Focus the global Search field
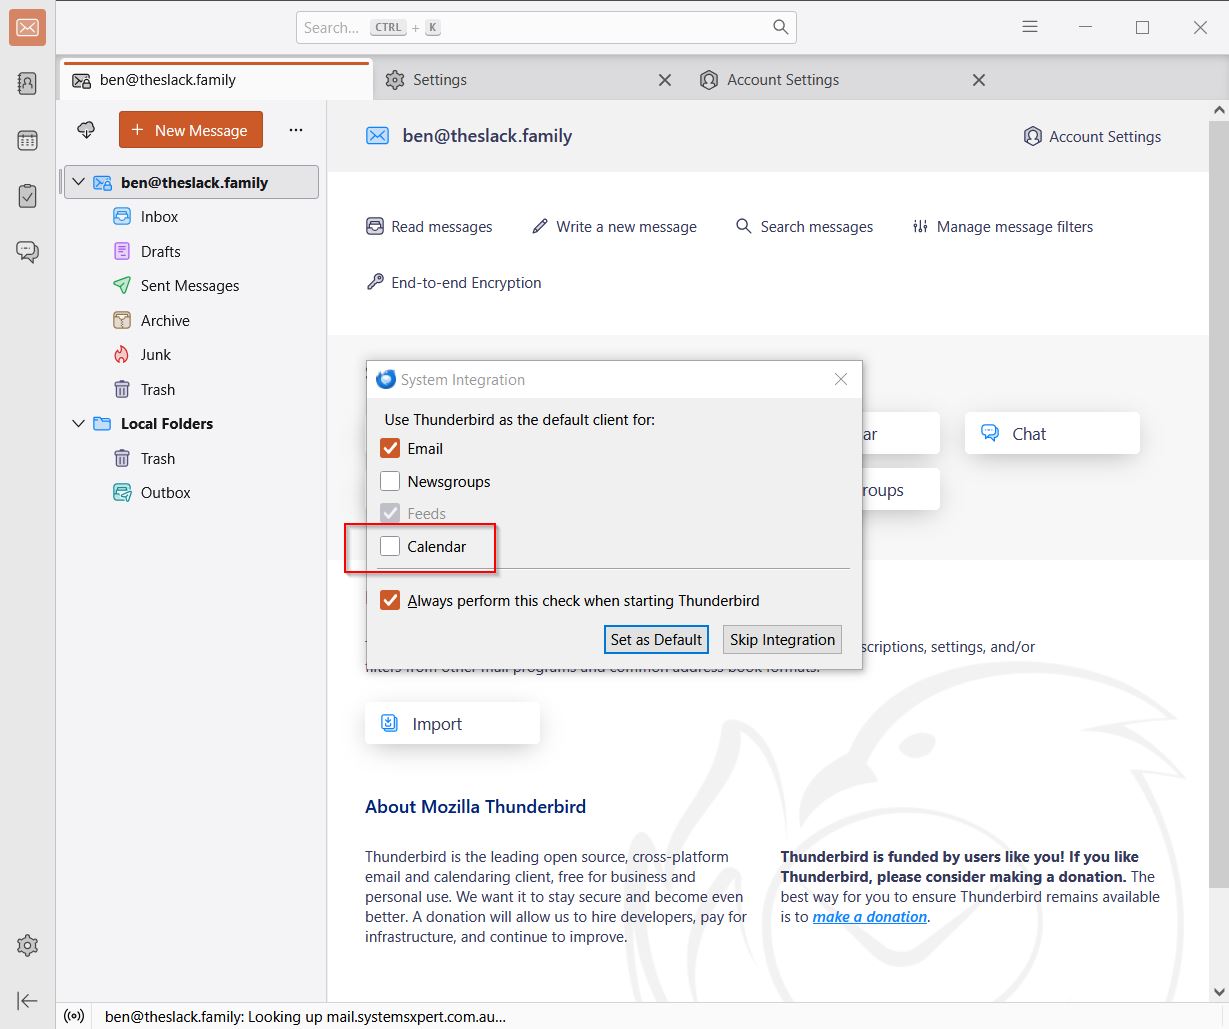 (x=546, y=27)
